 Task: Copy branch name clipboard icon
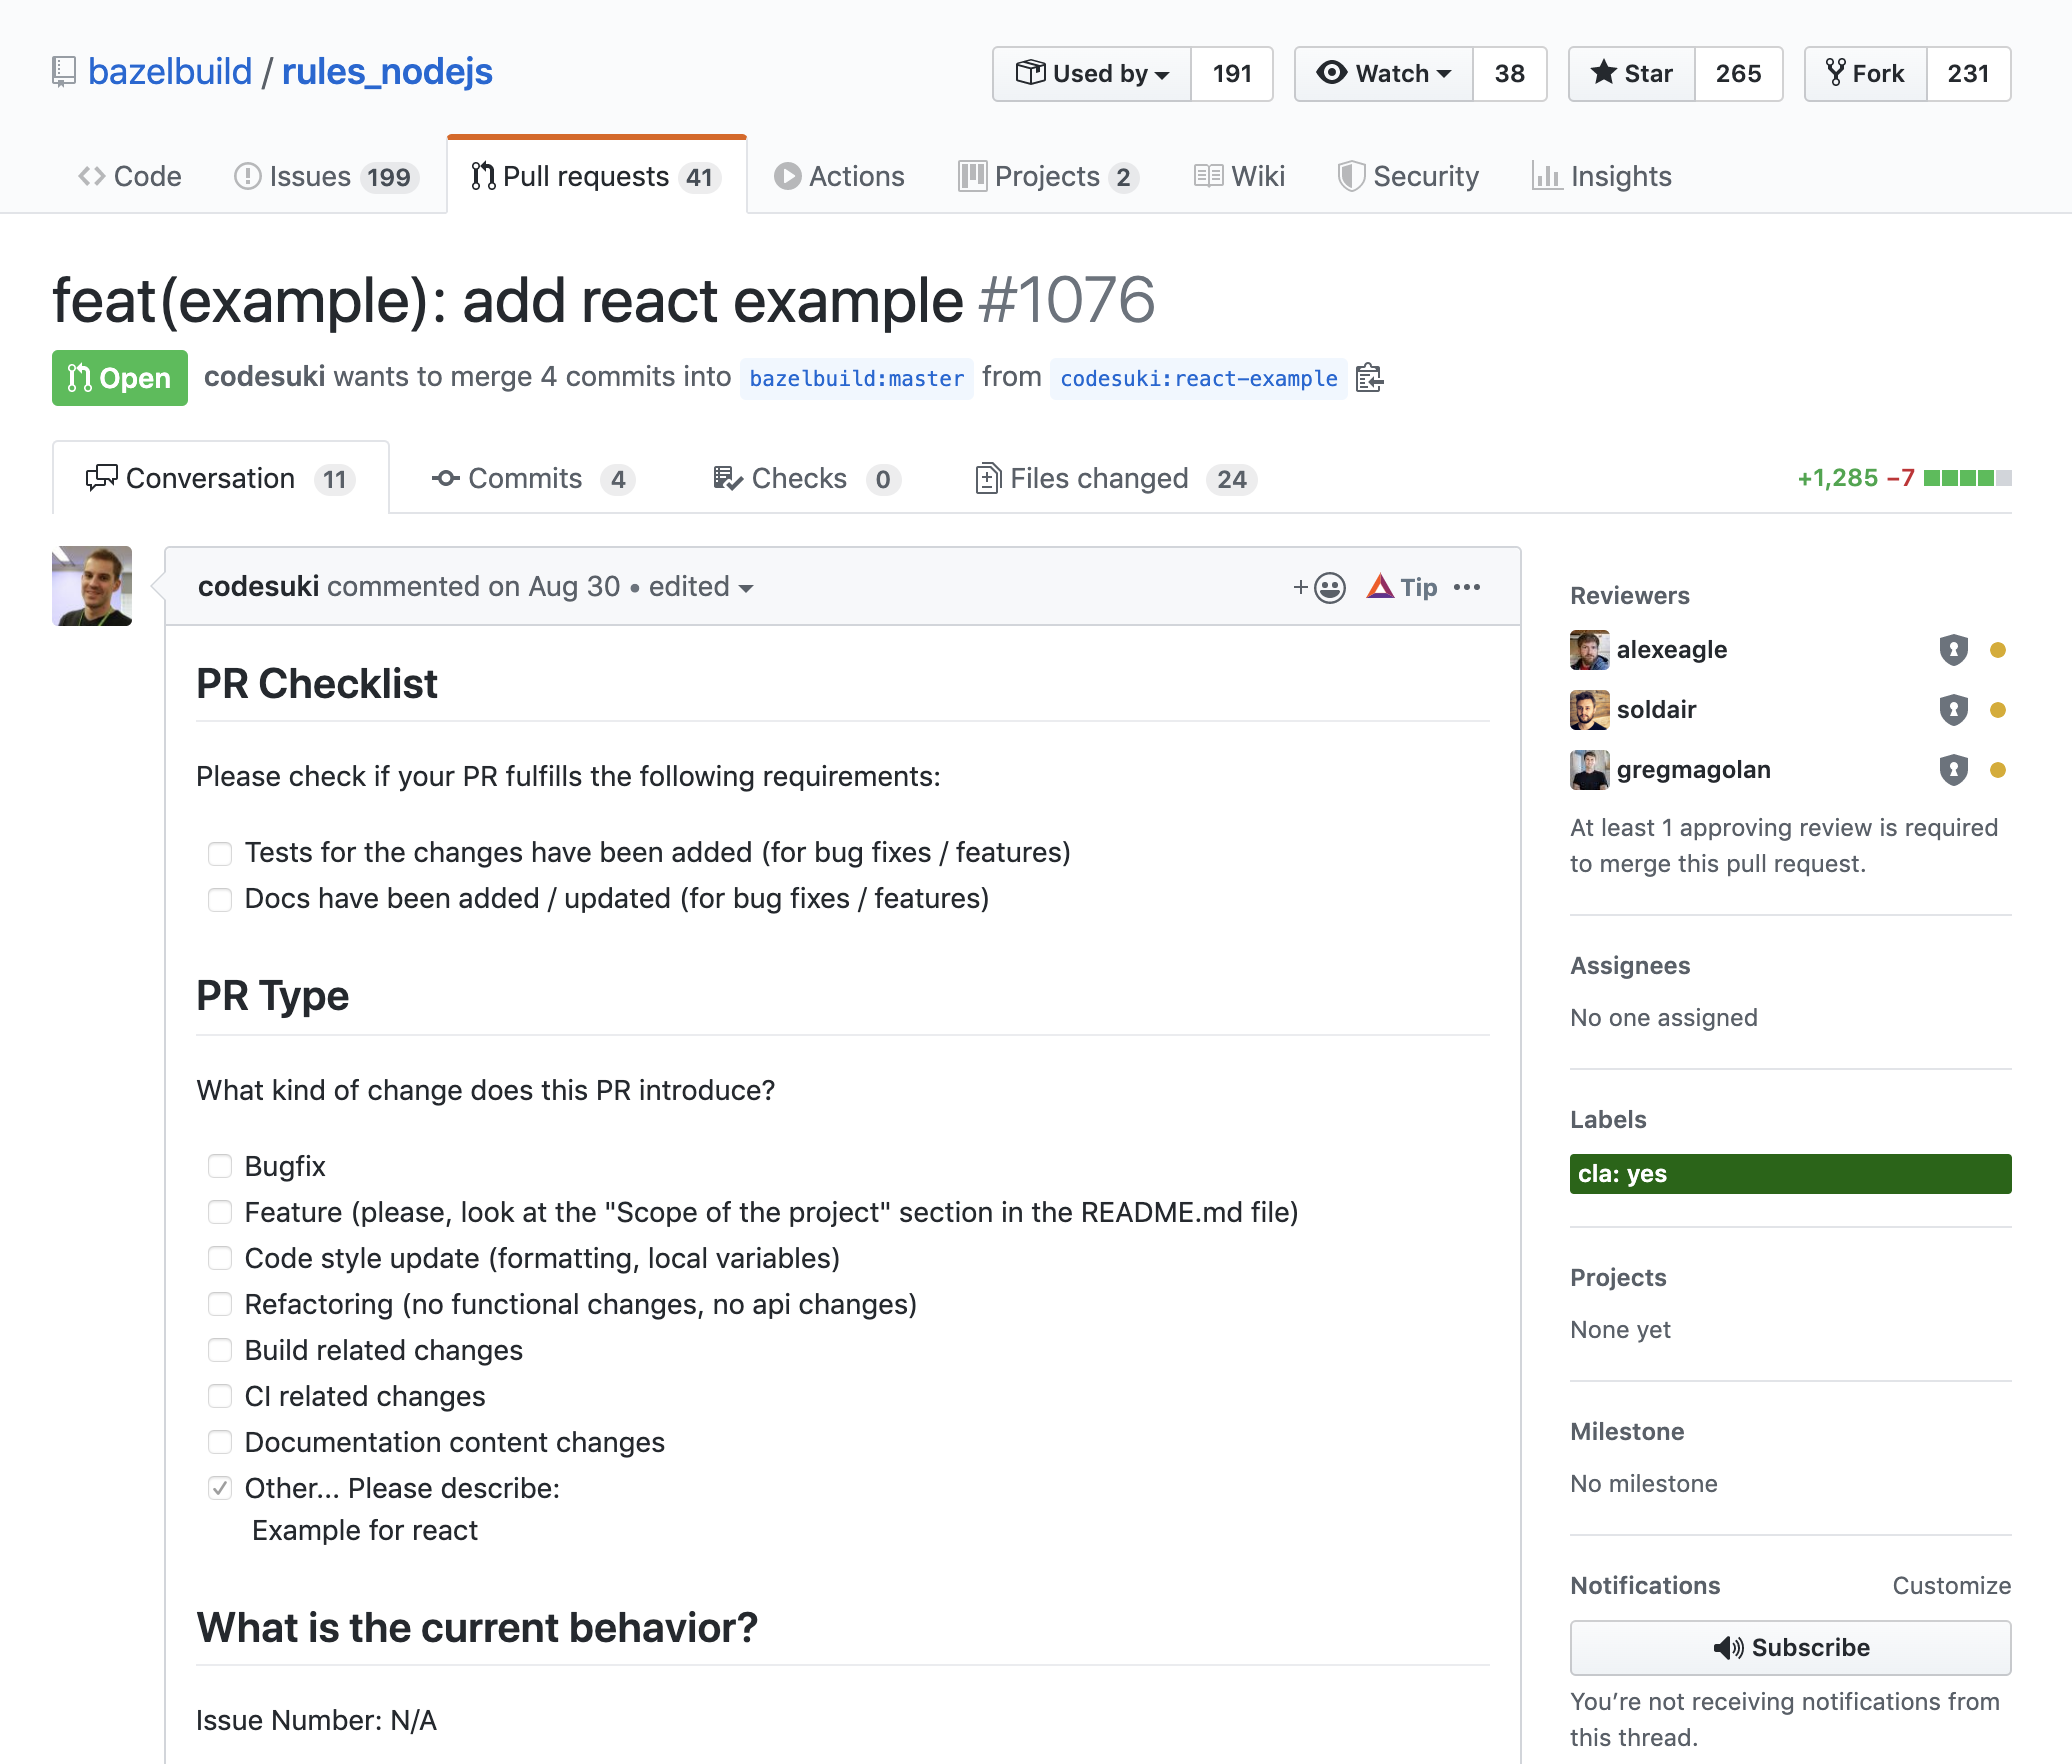click(1369, 378)
